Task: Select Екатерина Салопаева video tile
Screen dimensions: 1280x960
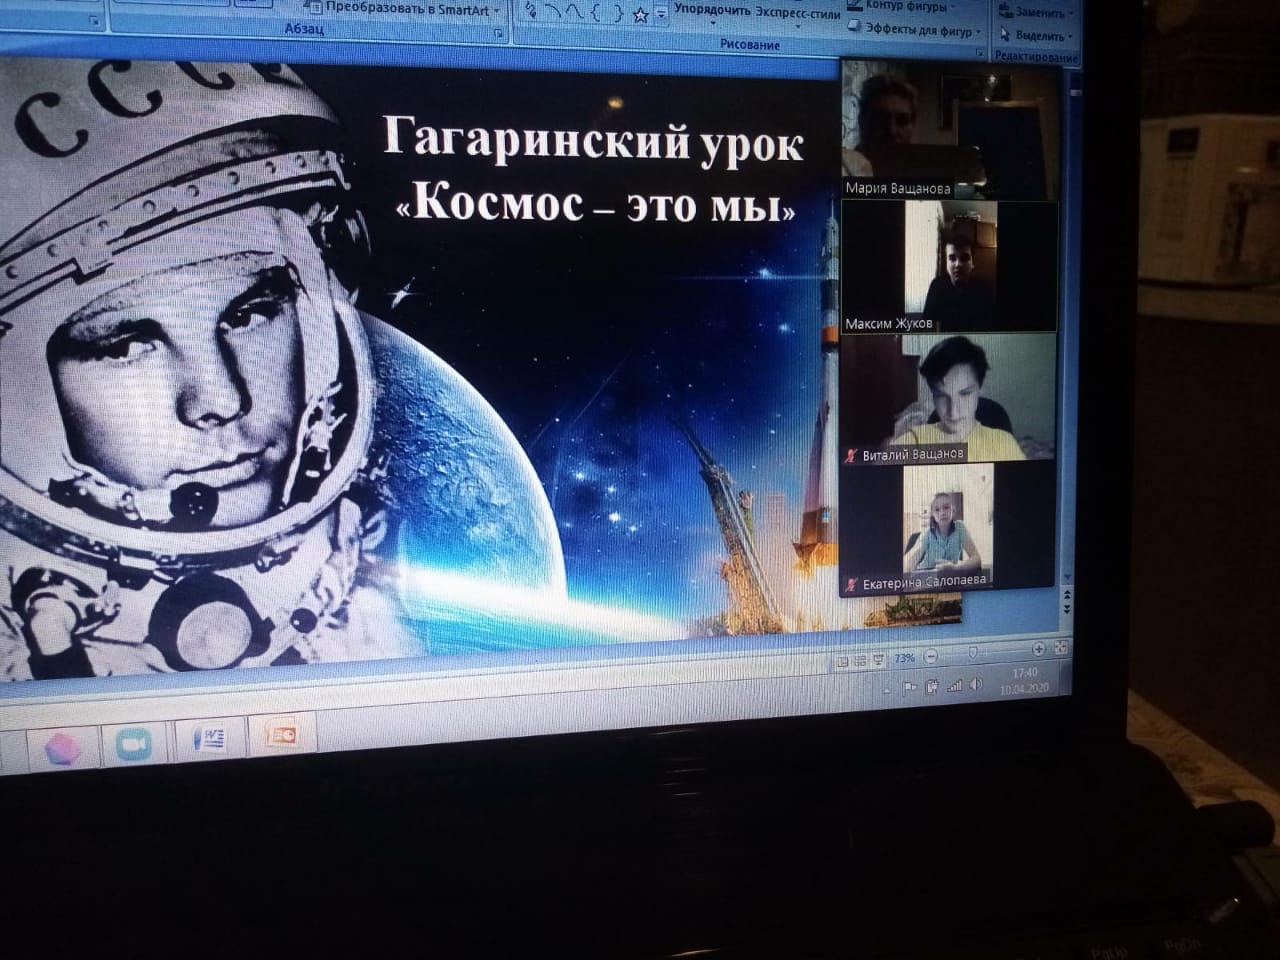Action: pos(948,526)
